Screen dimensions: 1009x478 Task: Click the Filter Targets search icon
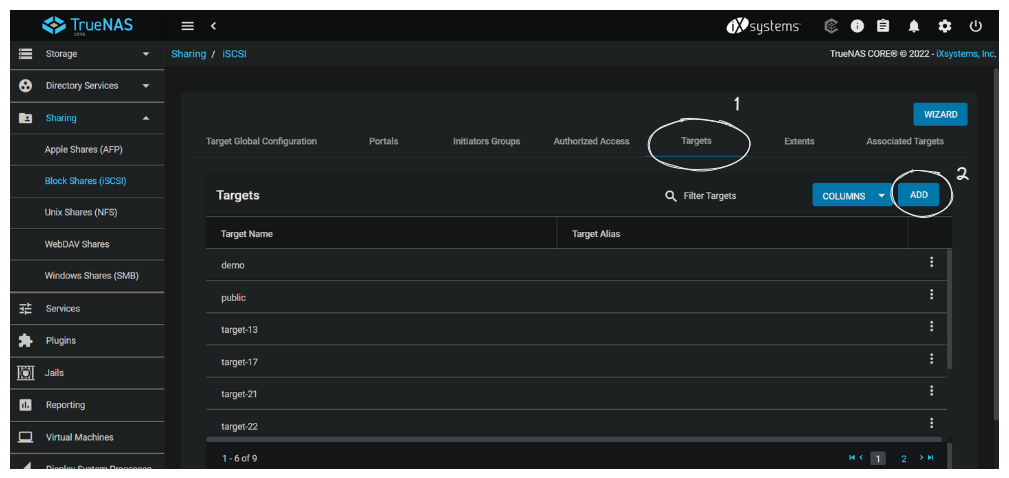point(671,196)
